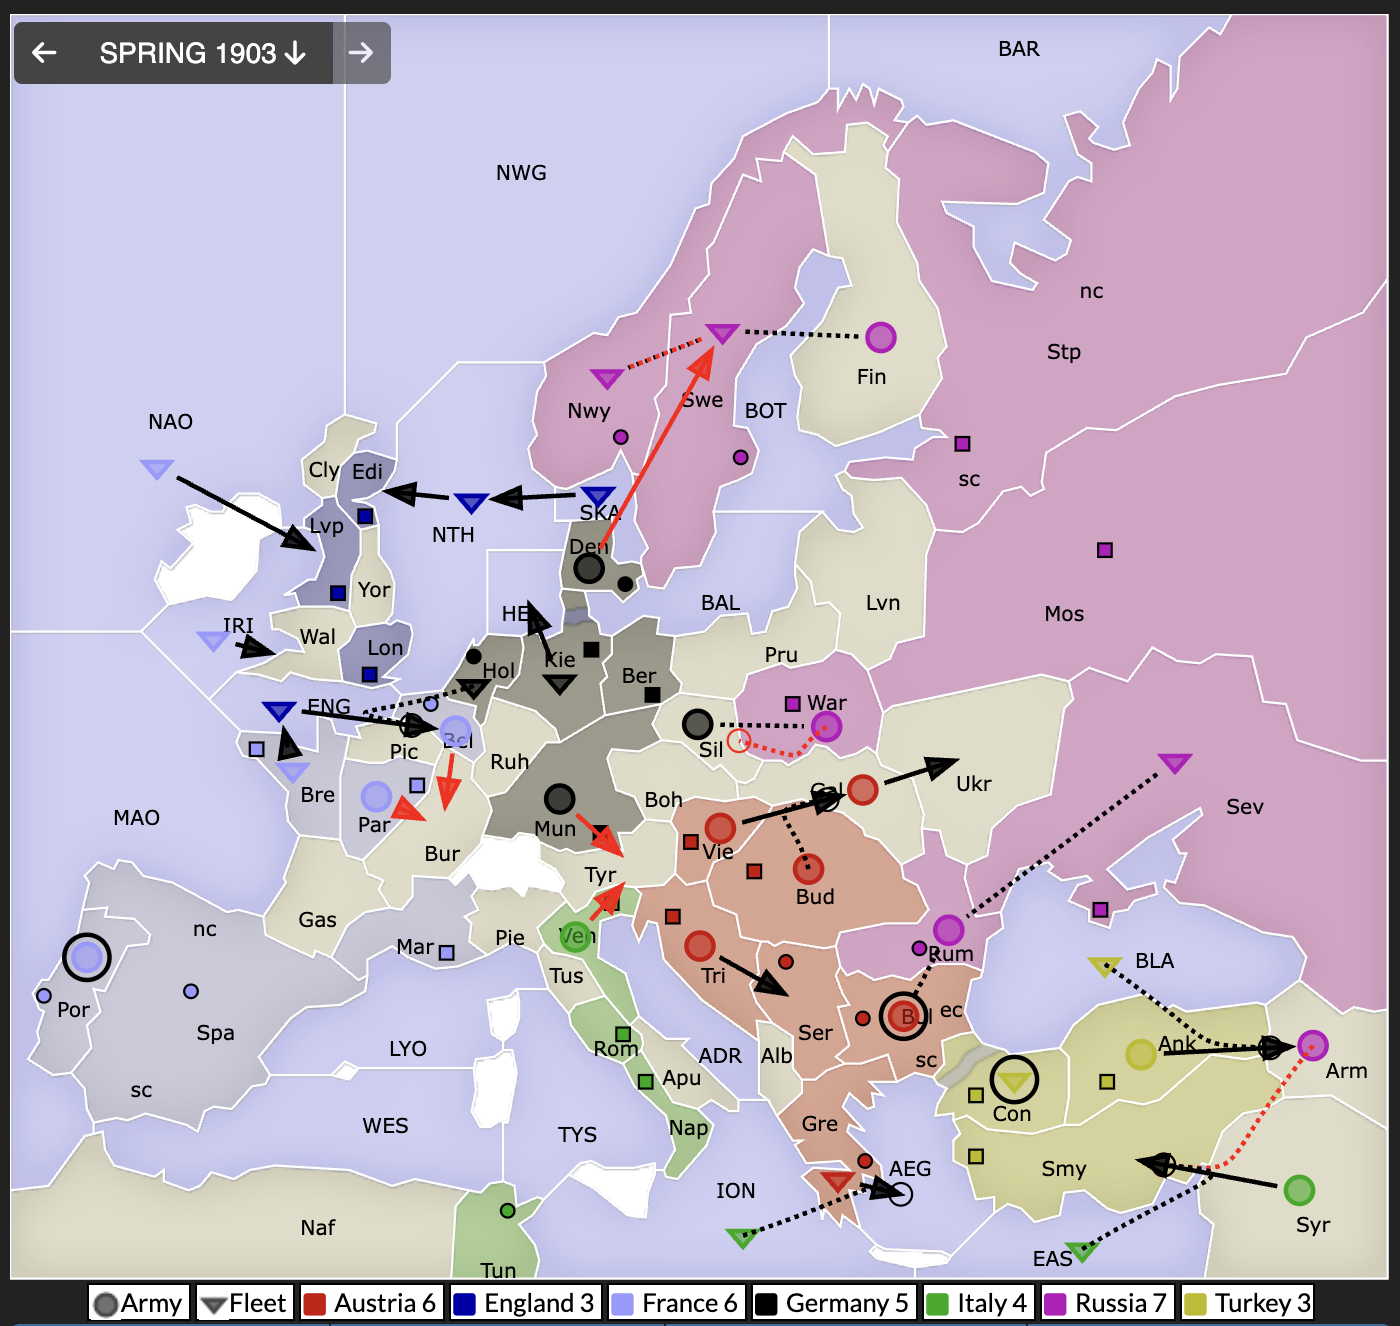Select Italy 4 in the legend
This screenshot has width=1400, height=1326.
(978, 1303)
